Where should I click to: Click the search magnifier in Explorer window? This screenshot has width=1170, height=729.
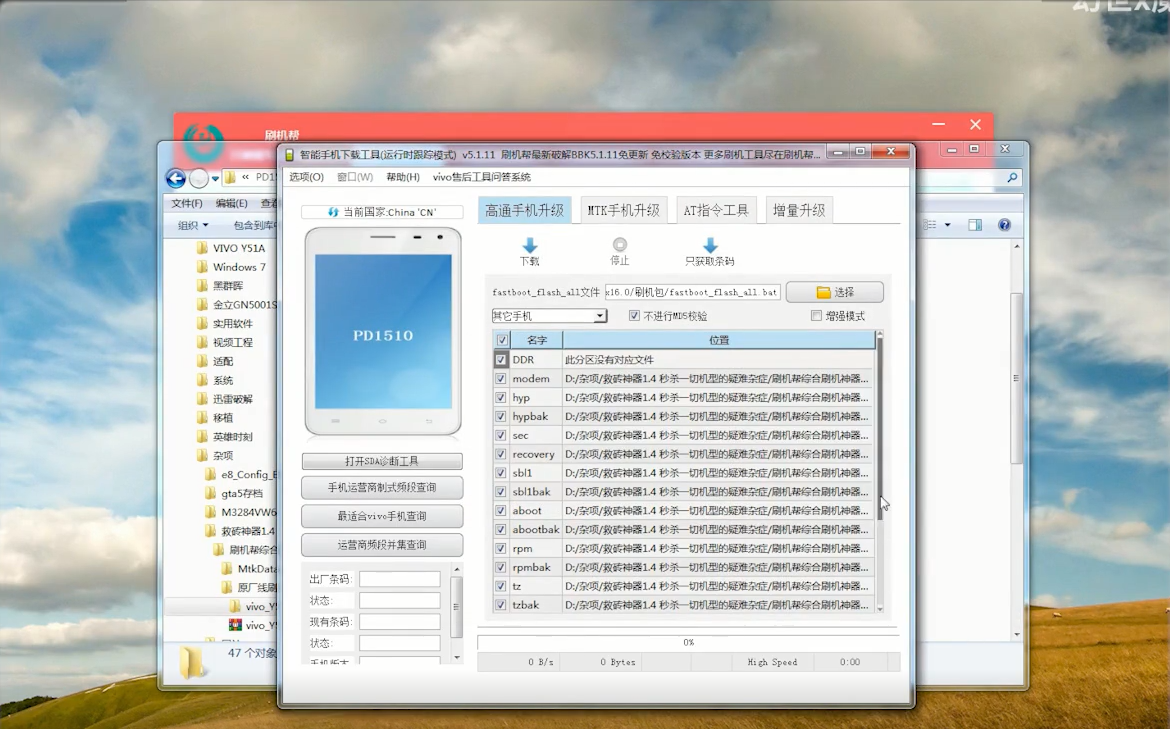pos(1012,178)
